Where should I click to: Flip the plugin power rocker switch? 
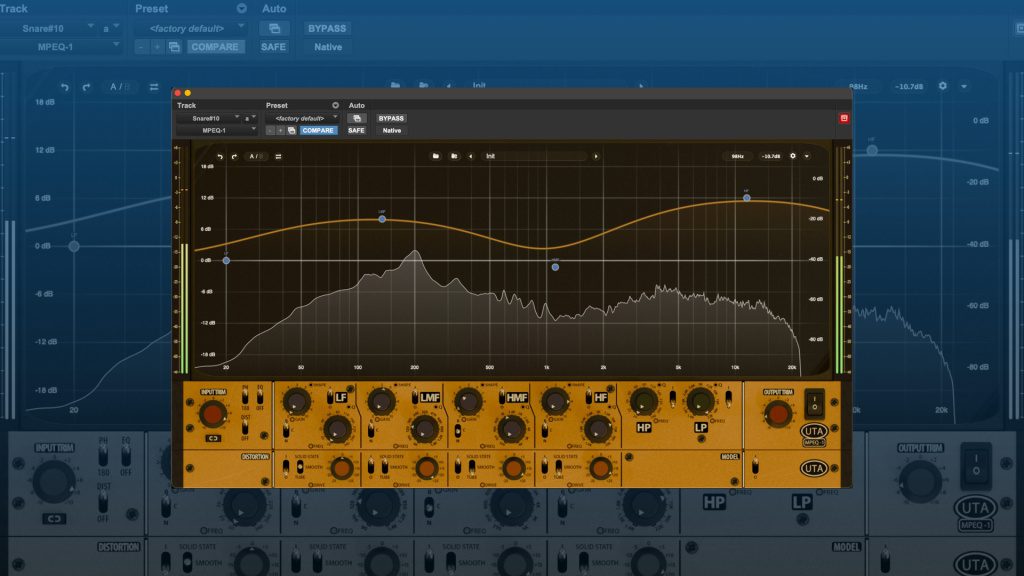(x=814, y=403)
